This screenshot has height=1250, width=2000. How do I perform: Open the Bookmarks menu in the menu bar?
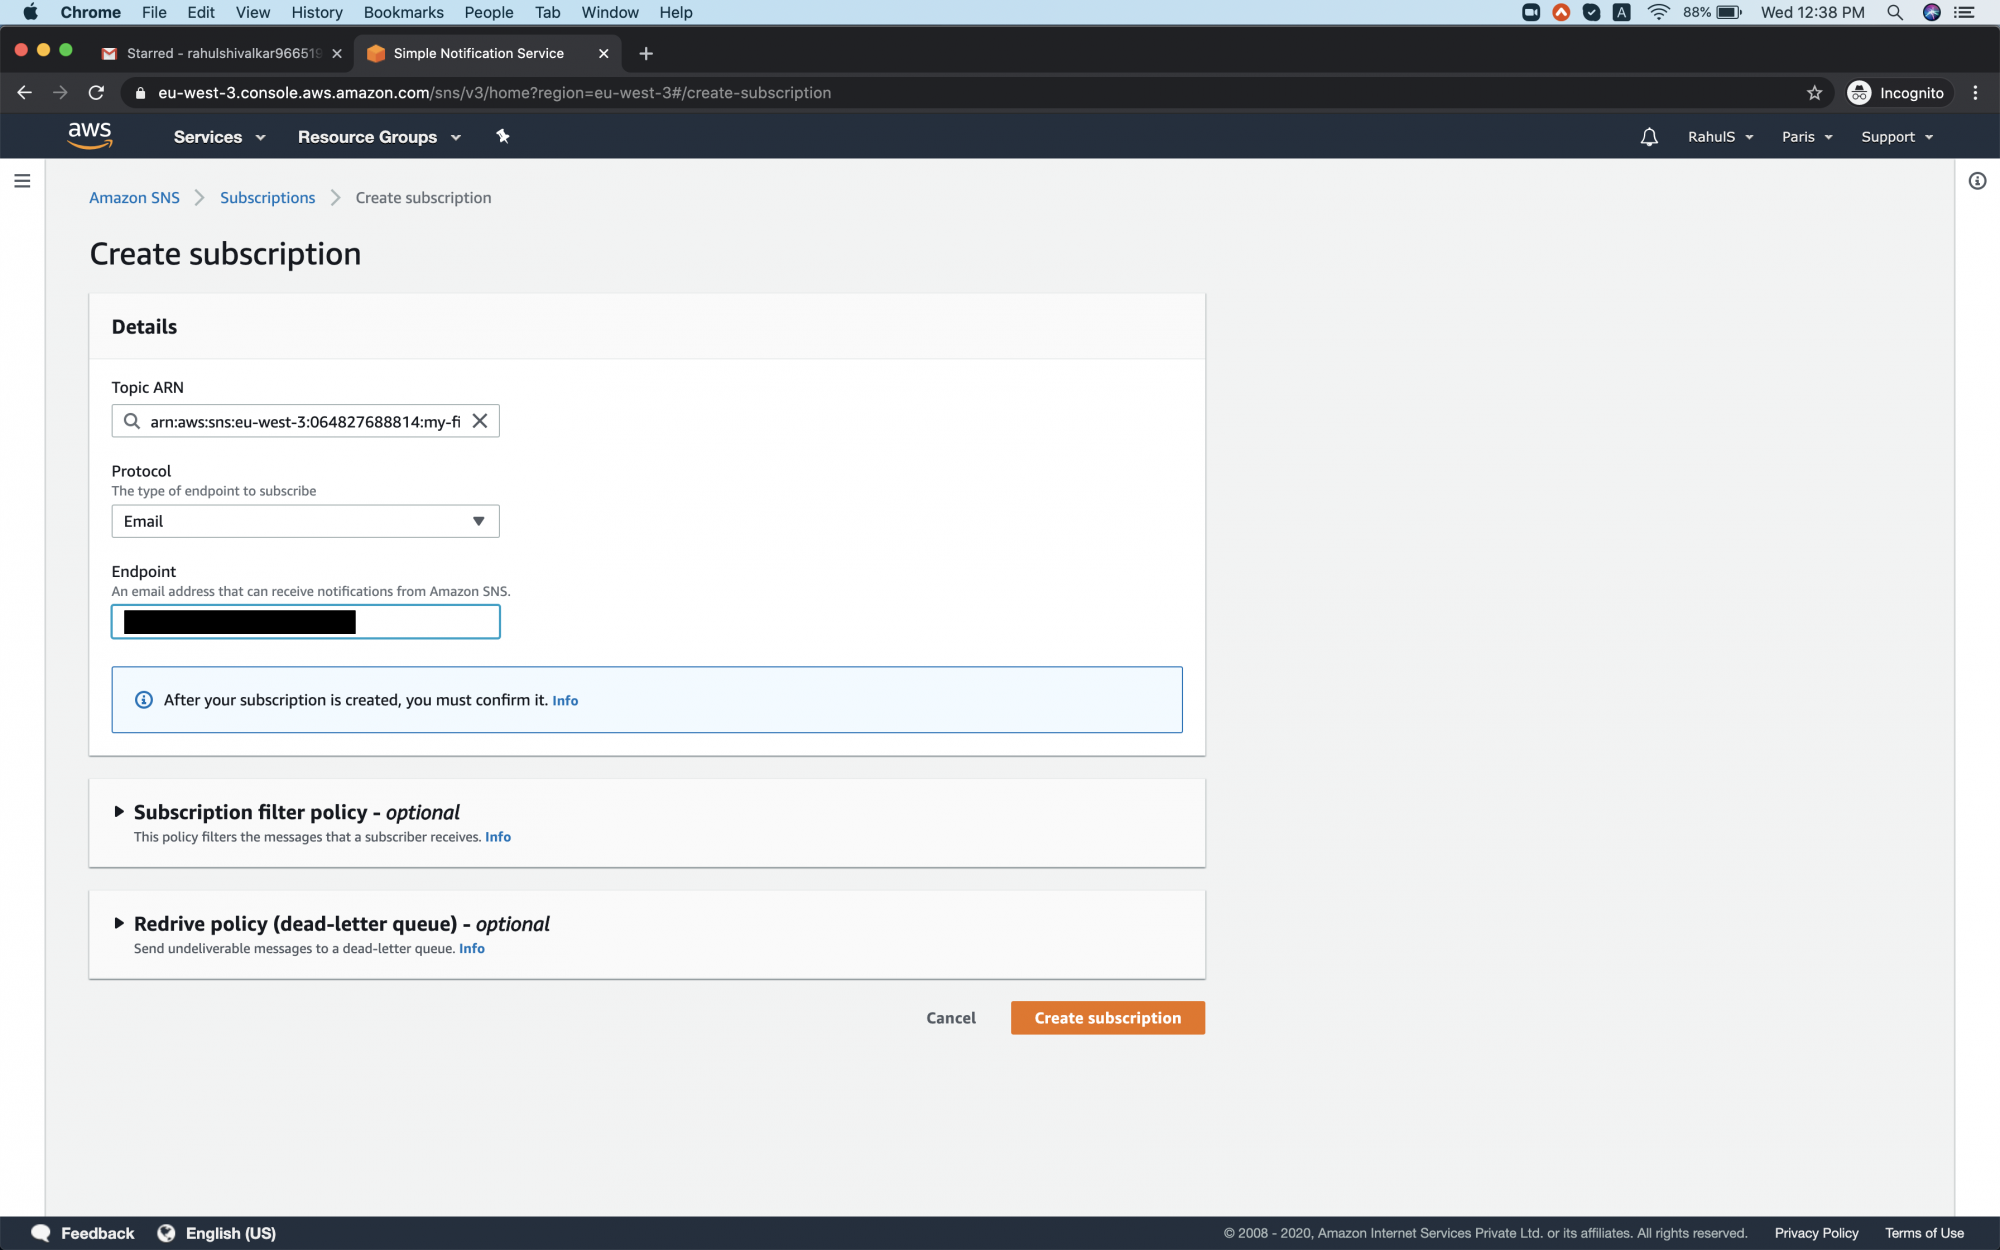point(403,12)
